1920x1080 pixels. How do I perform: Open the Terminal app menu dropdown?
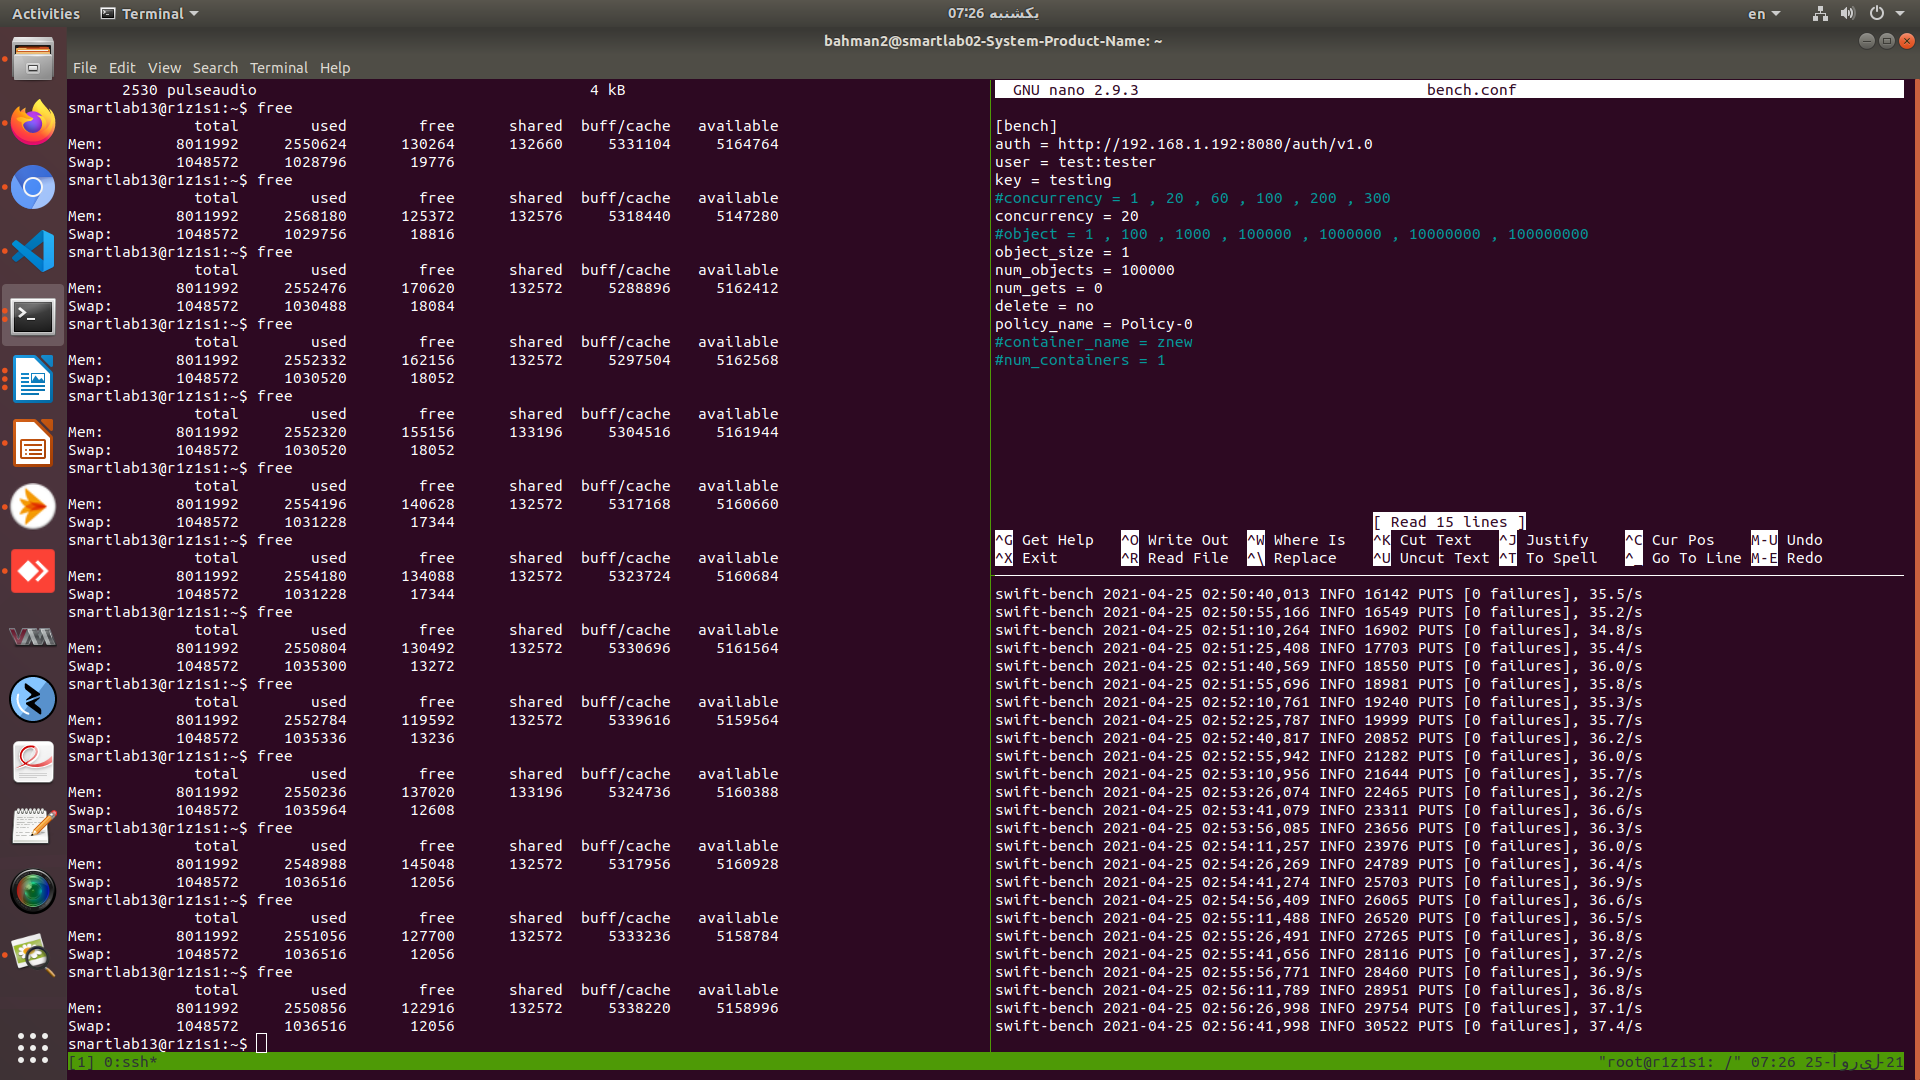tap(150, 13)
